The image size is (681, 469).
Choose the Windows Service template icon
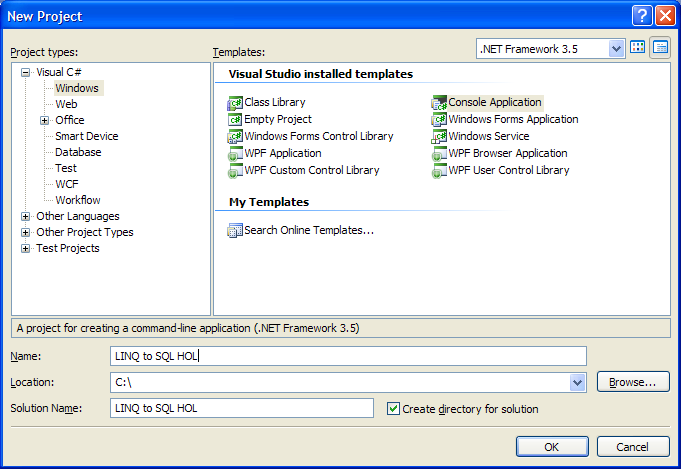click(x=439, y=136)
